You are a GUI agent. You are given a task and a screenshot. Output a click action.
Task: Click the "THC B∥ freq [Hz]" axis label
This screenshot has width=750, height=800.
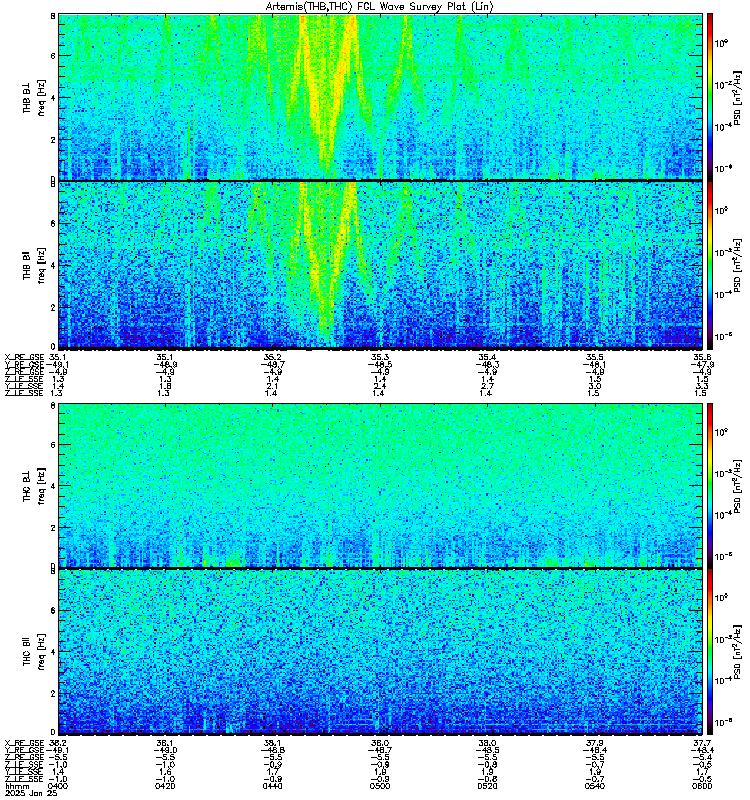(x=34, y=652)
